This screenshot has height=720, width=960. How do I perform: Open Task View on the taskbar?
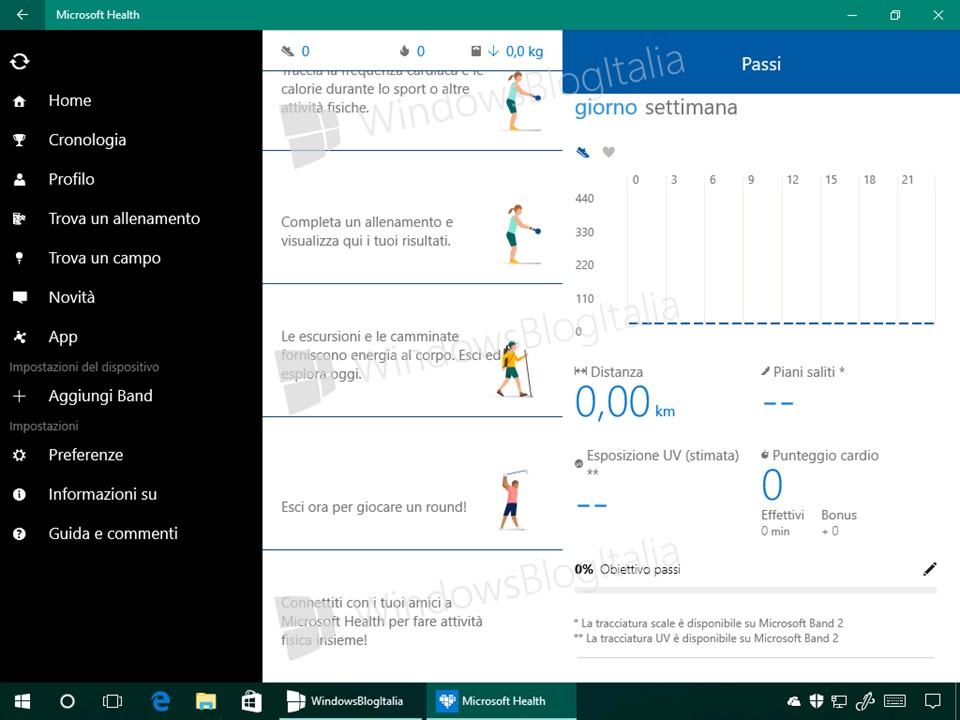[113, 701]
